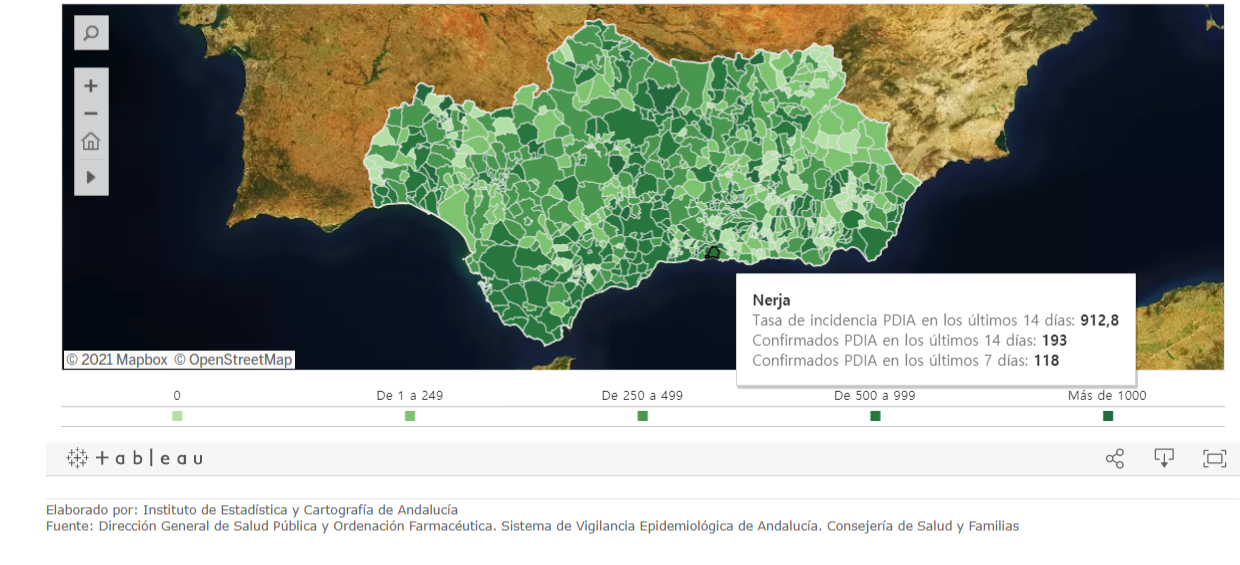Click the 'De 500 a 999' legend label
Viewport: 1240px width, 565px height.
875,395
